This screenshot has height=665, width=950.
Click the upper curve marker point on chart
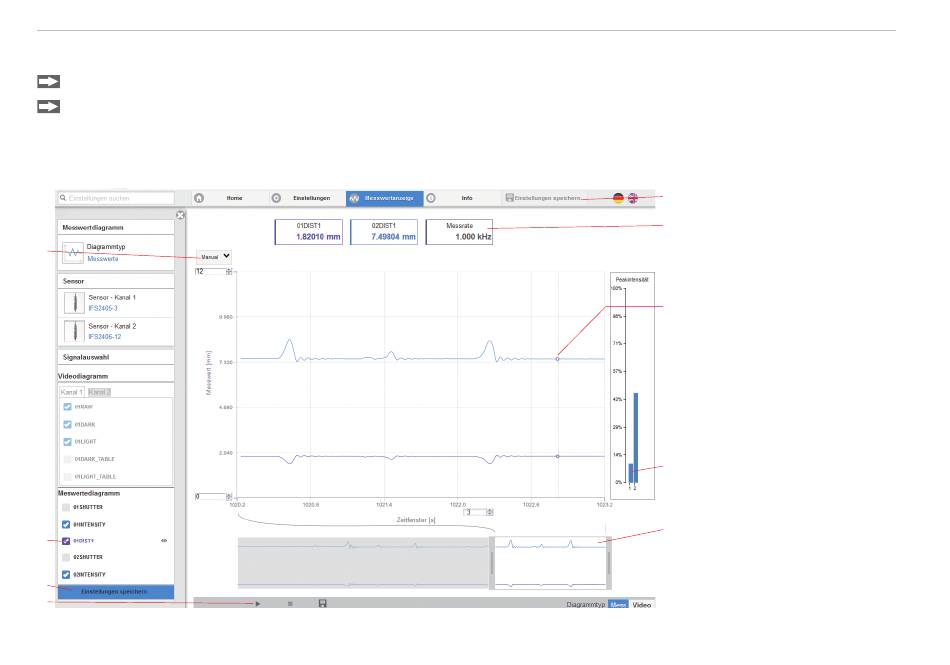[x=557, y=359]
